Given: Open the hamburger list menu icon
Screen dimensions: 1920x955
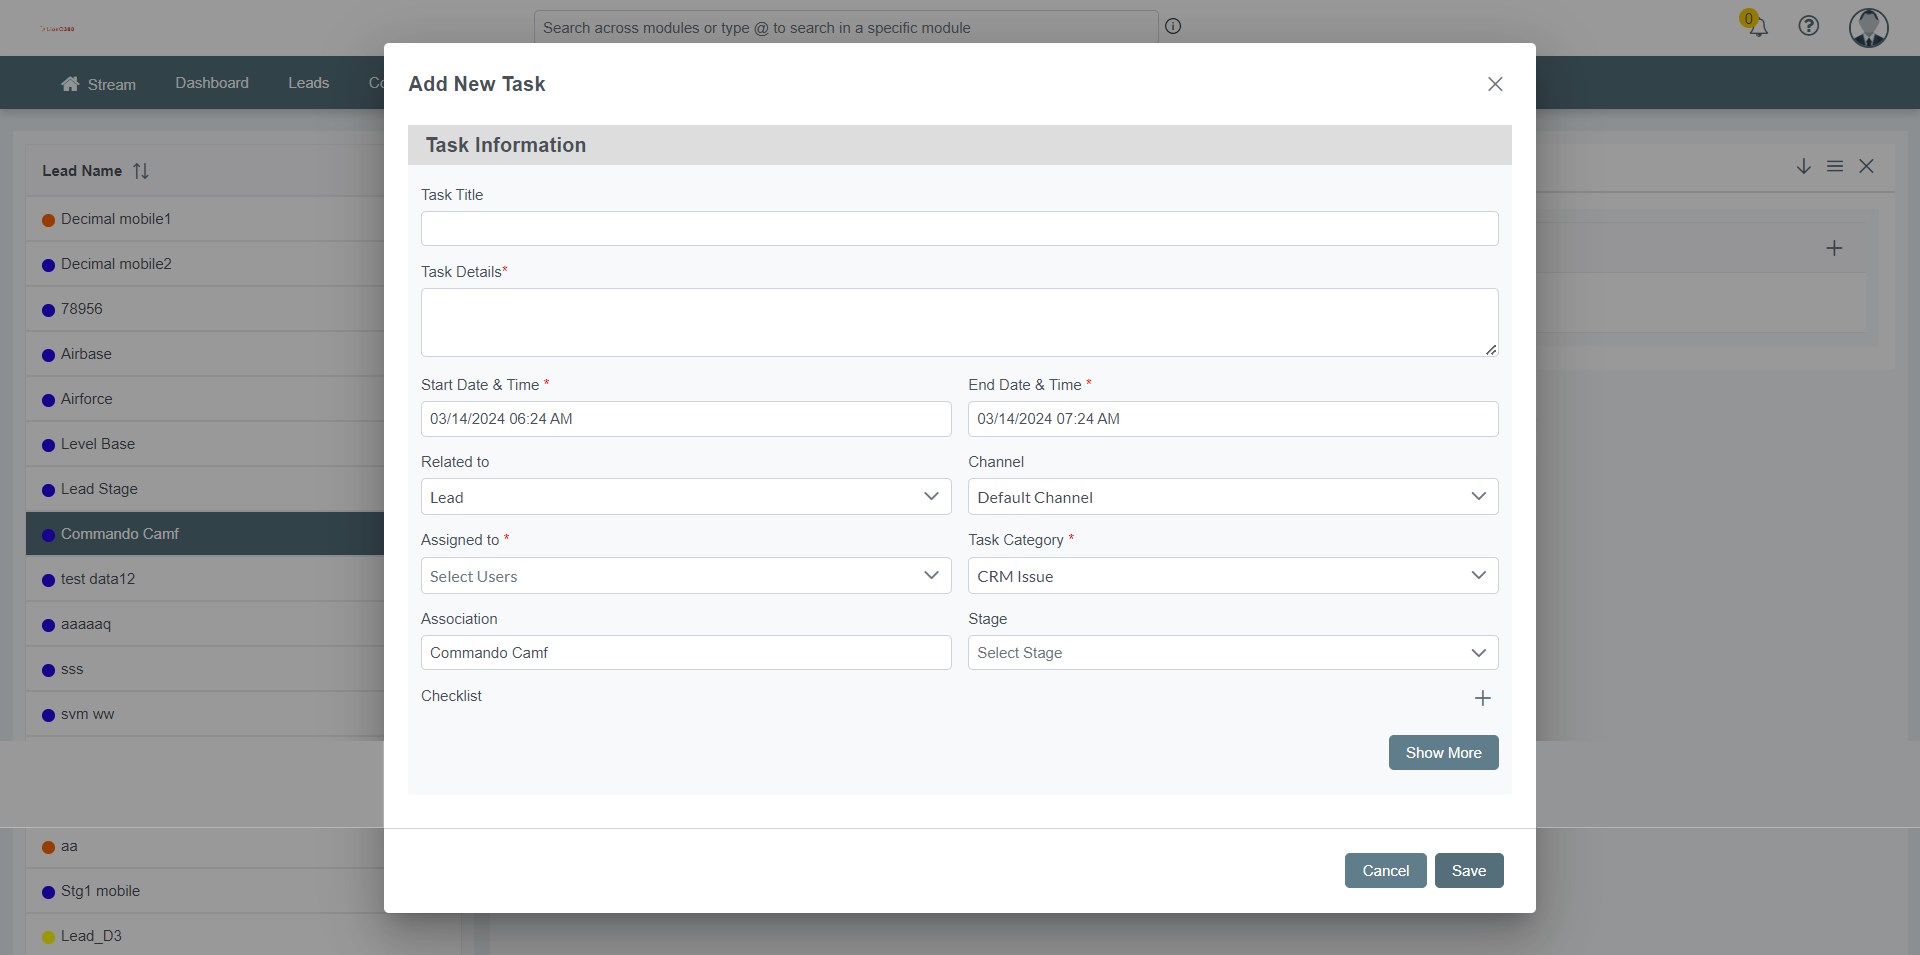Looking at the screenshot, I should [1835, 166].
